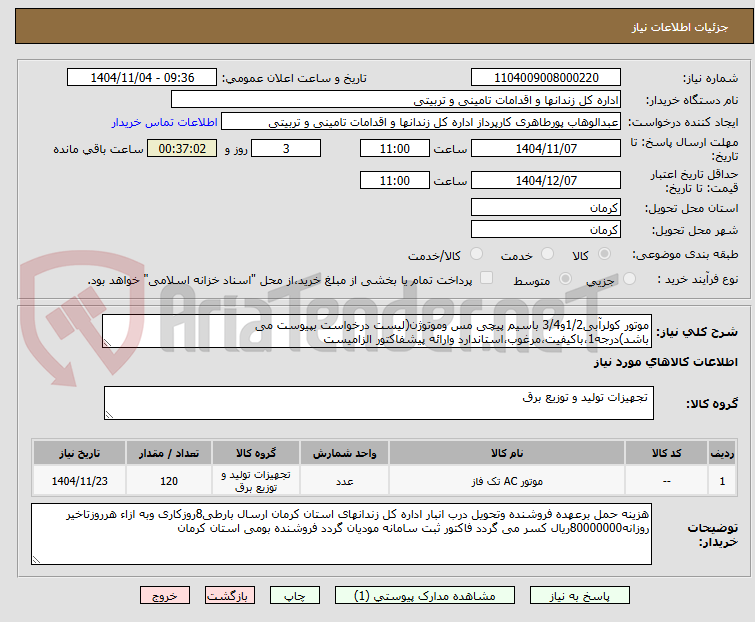Click the response deadline date 1404/11/07
Screen dimensions: 755x622
pyautogui.click(x=546, y=148)
